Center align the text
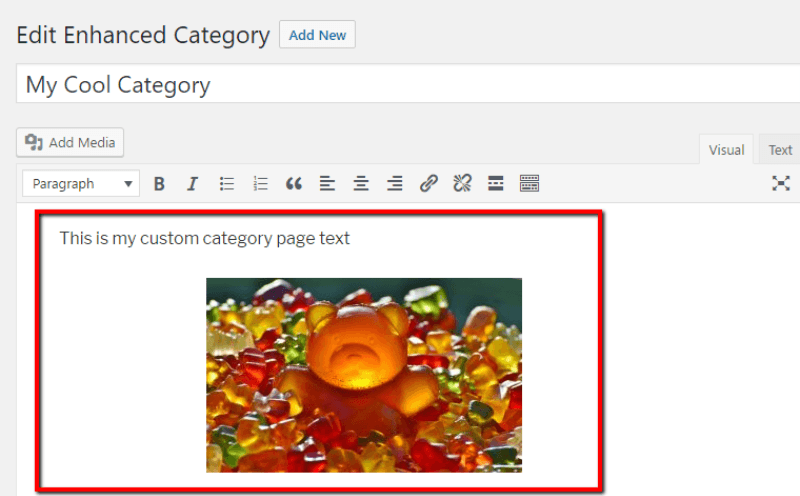Screen dimensions: 800x496 point(361,184)
